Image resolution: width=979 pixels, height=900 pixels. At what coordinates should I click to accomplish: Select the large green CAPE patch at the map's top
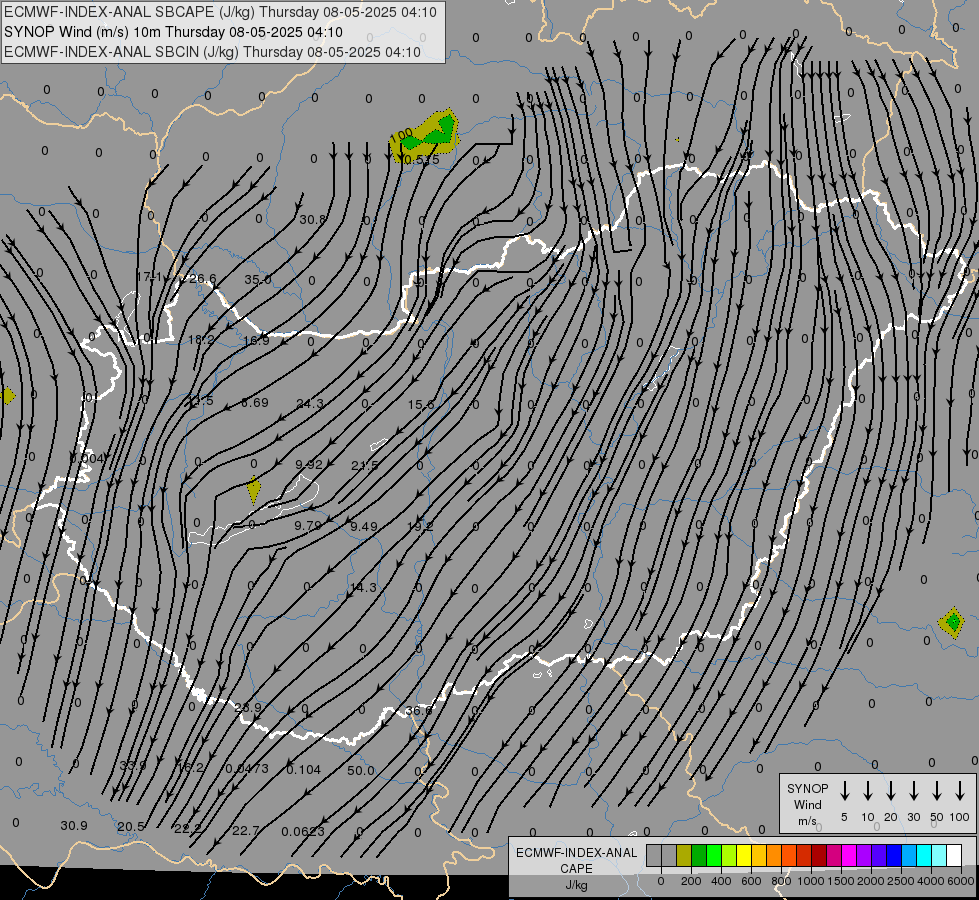coord(426,135)
